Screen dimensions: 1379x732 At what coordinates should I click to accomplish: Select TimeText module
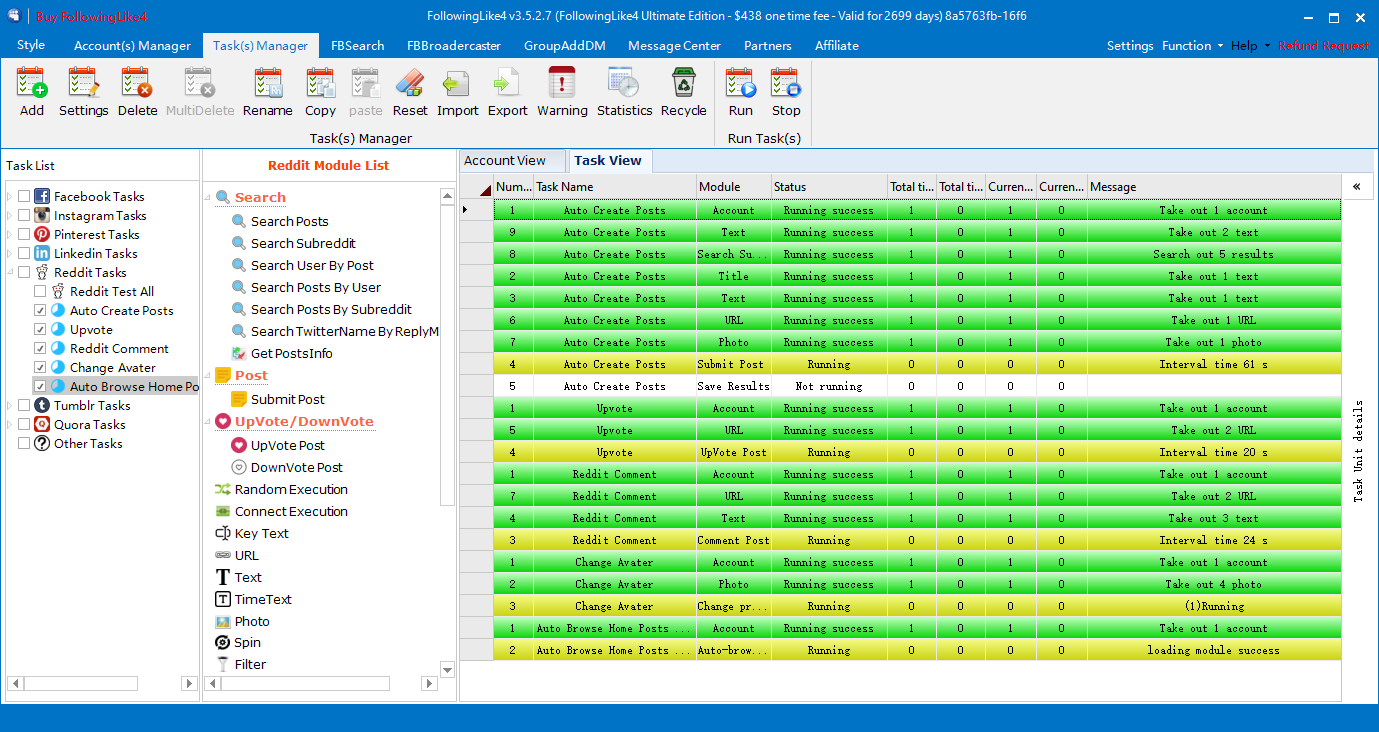click(263, 599)
